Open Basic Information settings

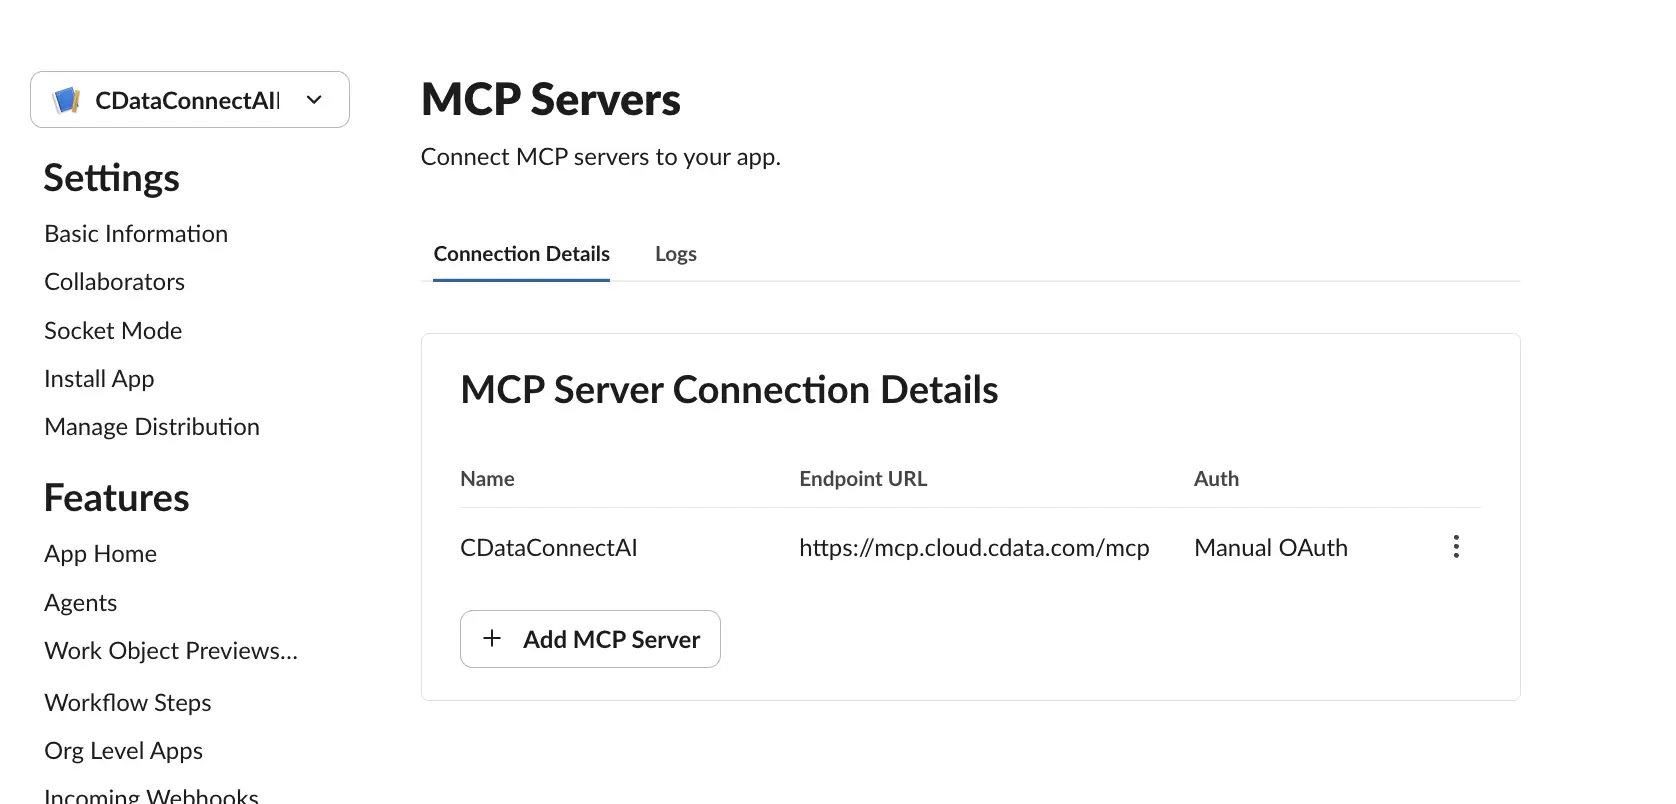[x=136, y=234]
